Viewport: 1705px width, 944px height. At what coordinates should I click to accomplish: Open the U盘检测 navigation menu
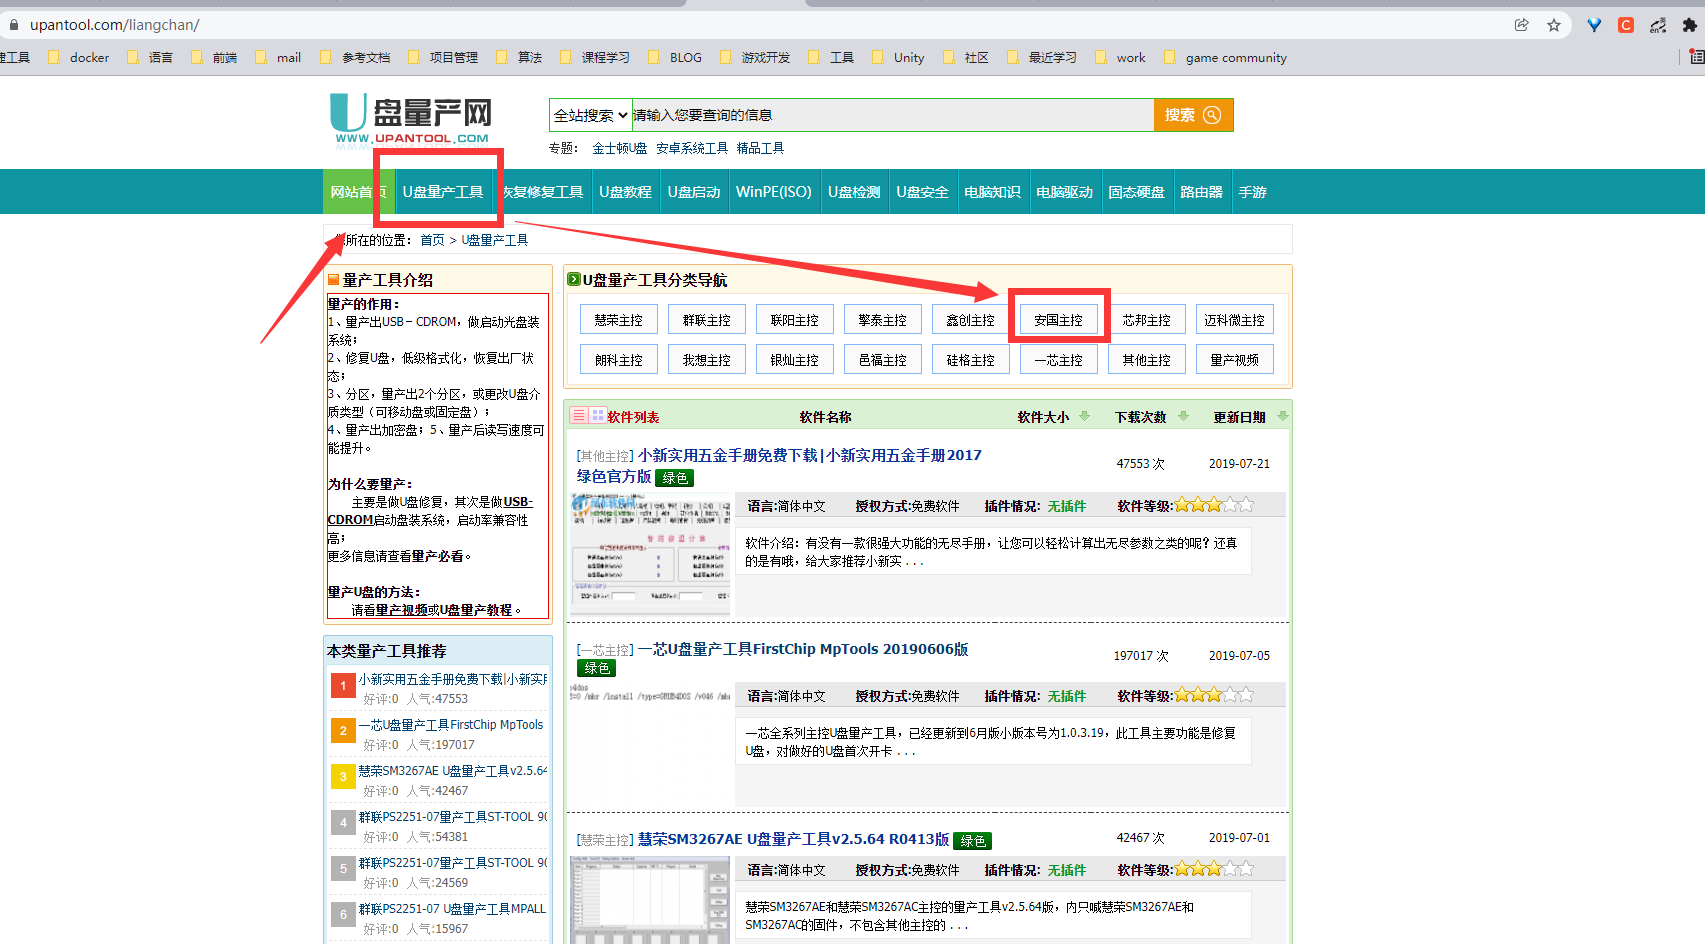[x=854, y=191]
